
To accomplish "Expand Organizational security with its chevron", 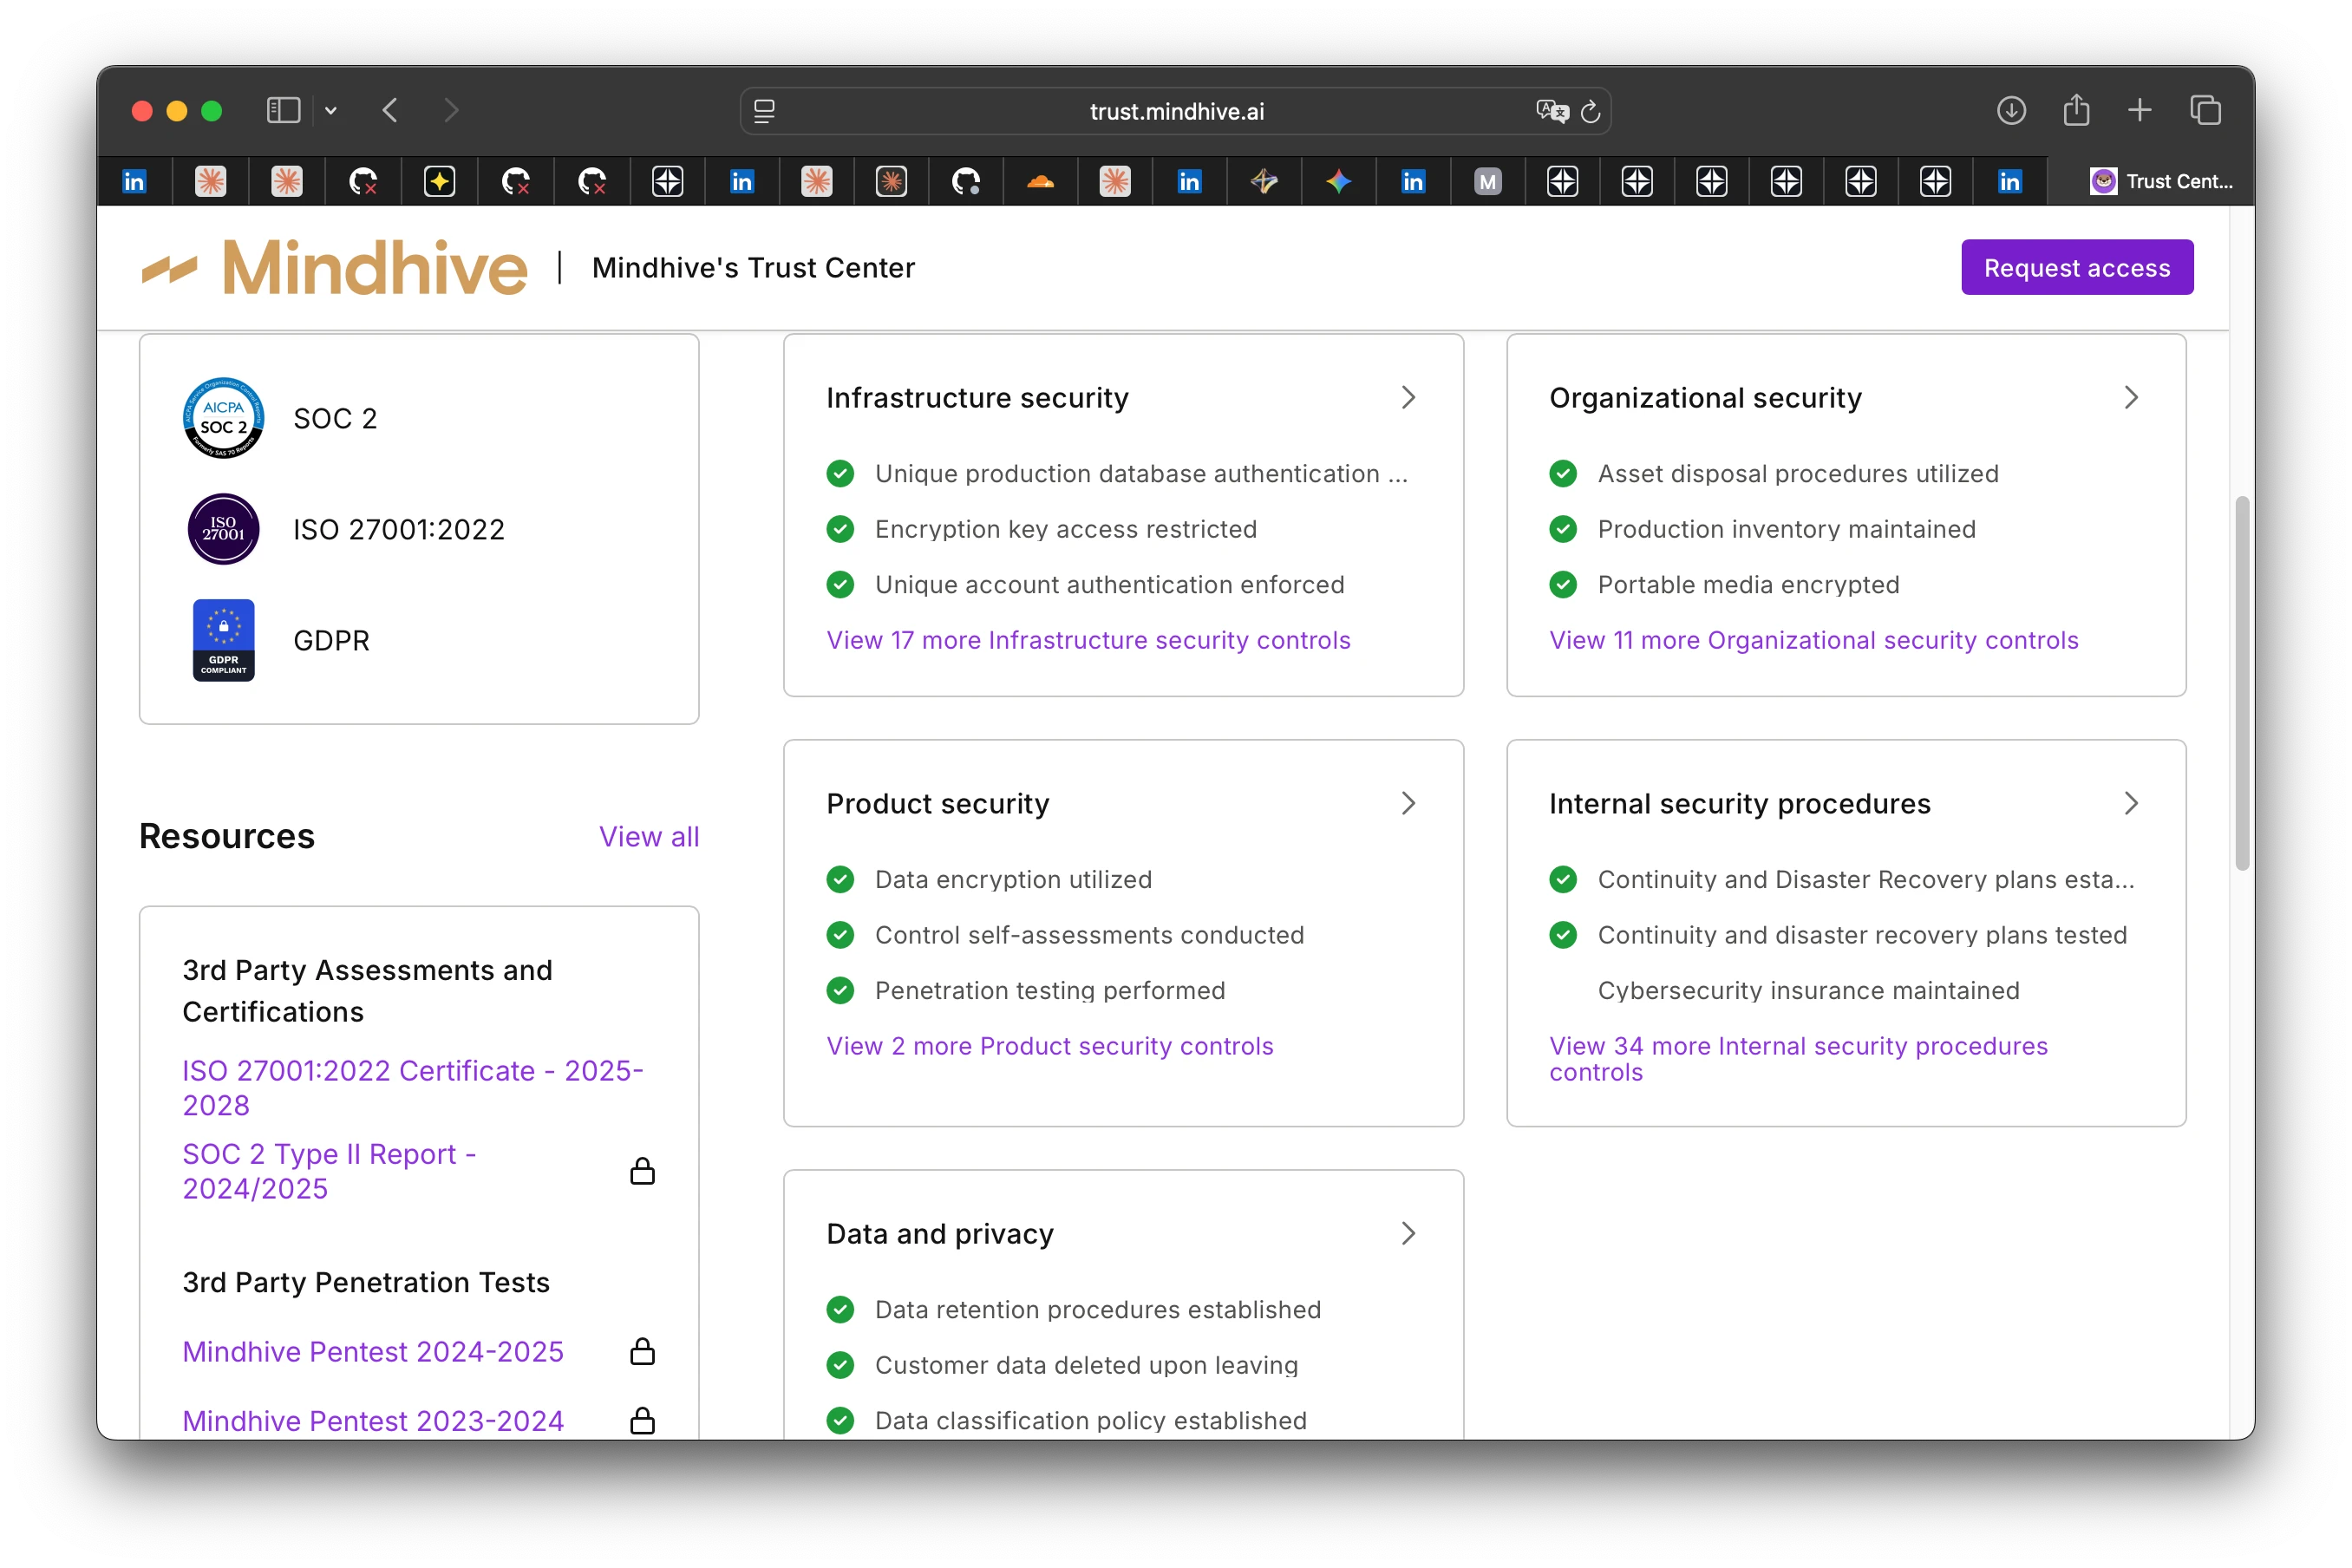I will point(2131,398).
